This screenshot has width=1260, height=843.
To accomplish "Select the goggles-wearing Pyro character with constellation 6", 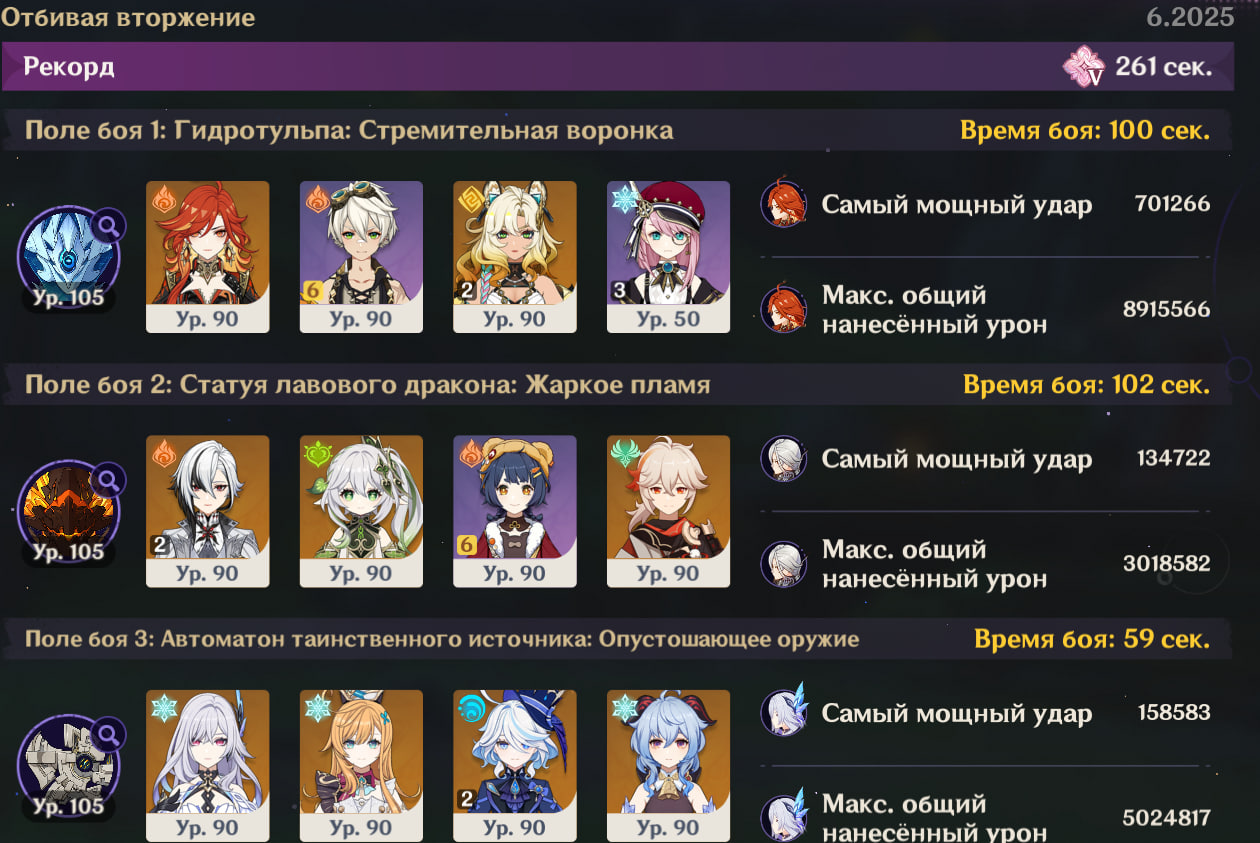I will pyautogui.click(x=361, y=256).
